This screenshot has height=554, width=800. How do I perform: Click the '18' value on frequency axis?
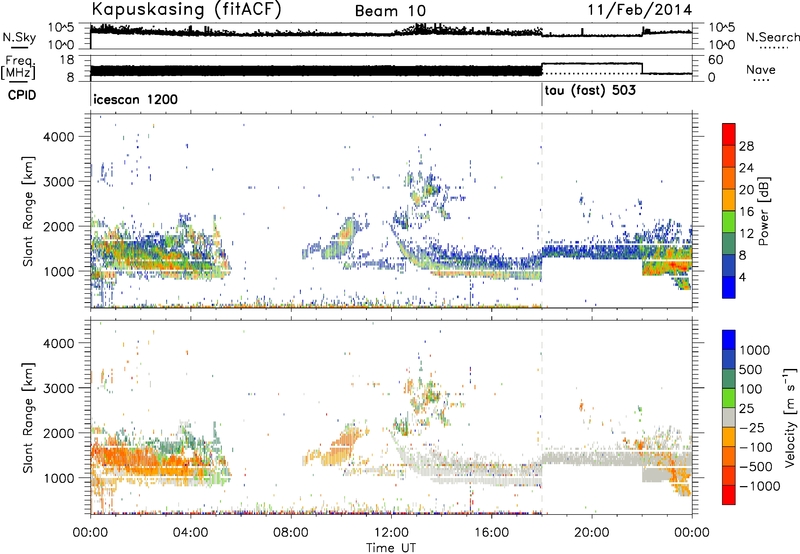click(x=66, y=60)
